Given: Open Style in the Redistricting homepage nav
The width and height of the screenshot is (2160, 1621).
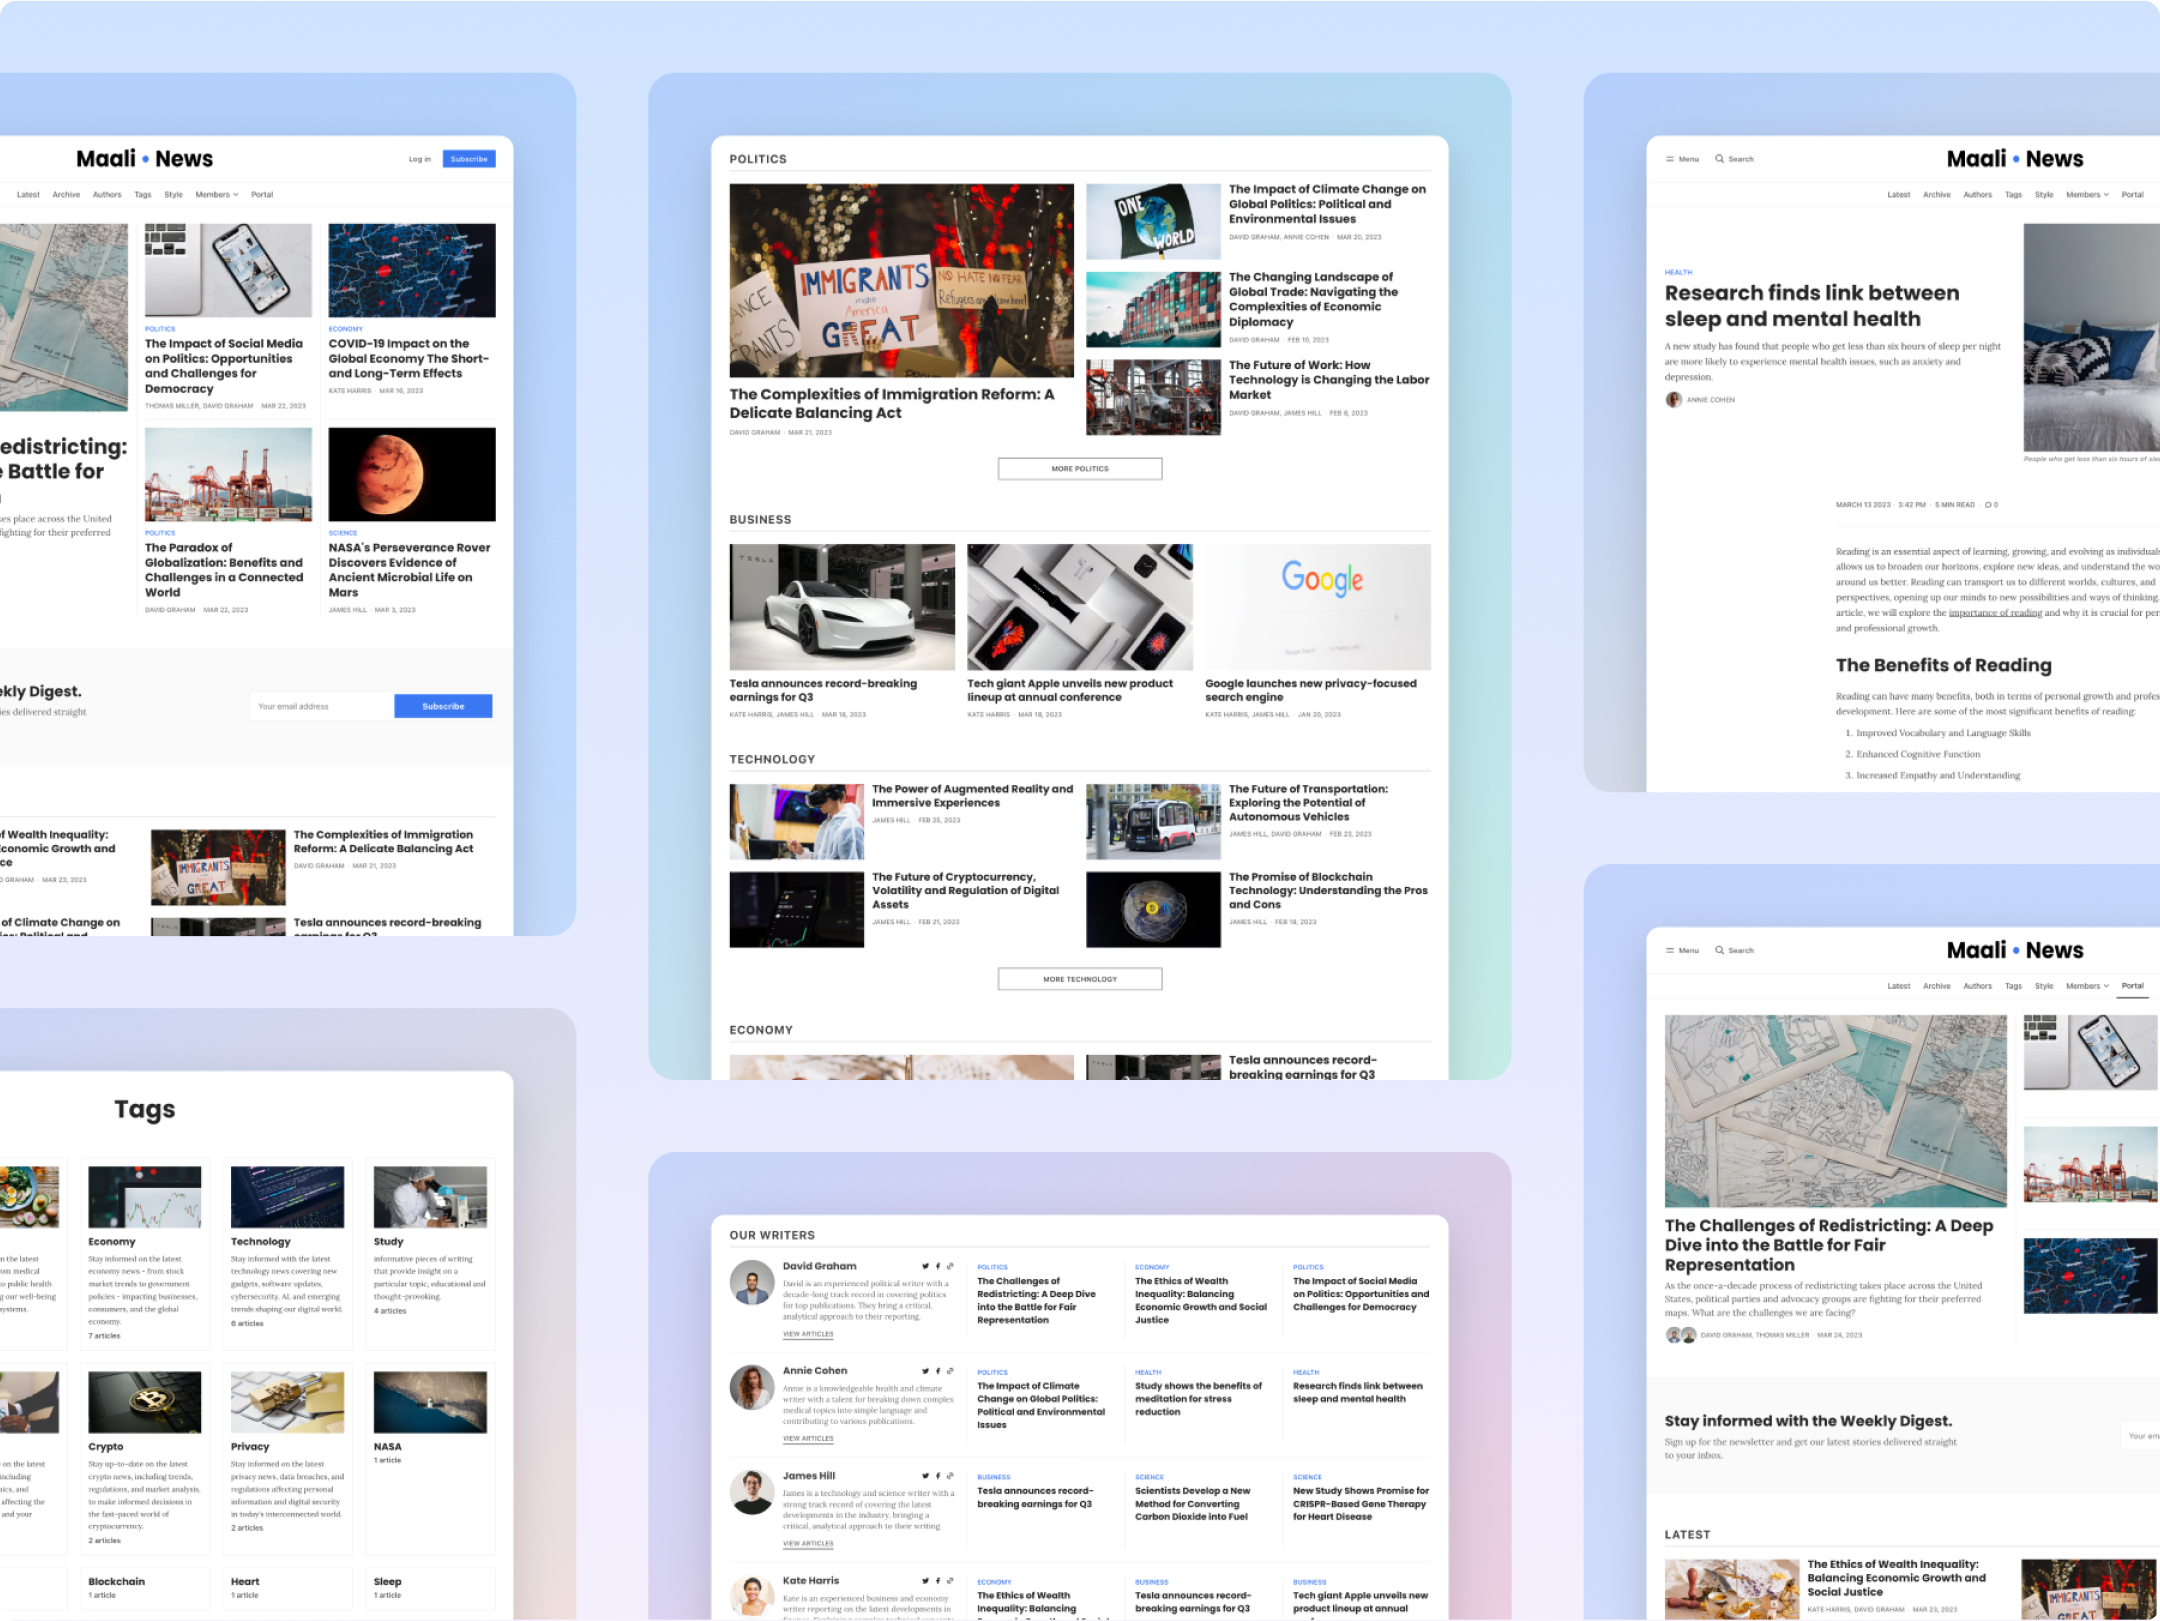Looking at the screenshot, I should (2043, 986).
